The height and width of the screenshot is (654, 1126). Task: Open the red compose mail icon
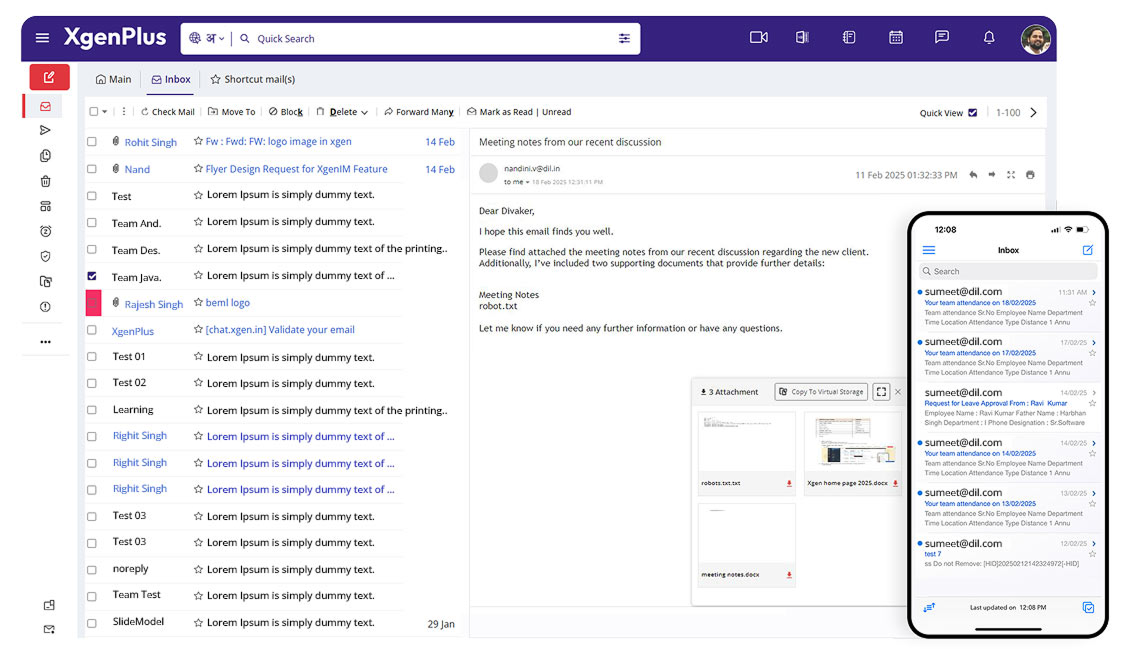(48, 76)
